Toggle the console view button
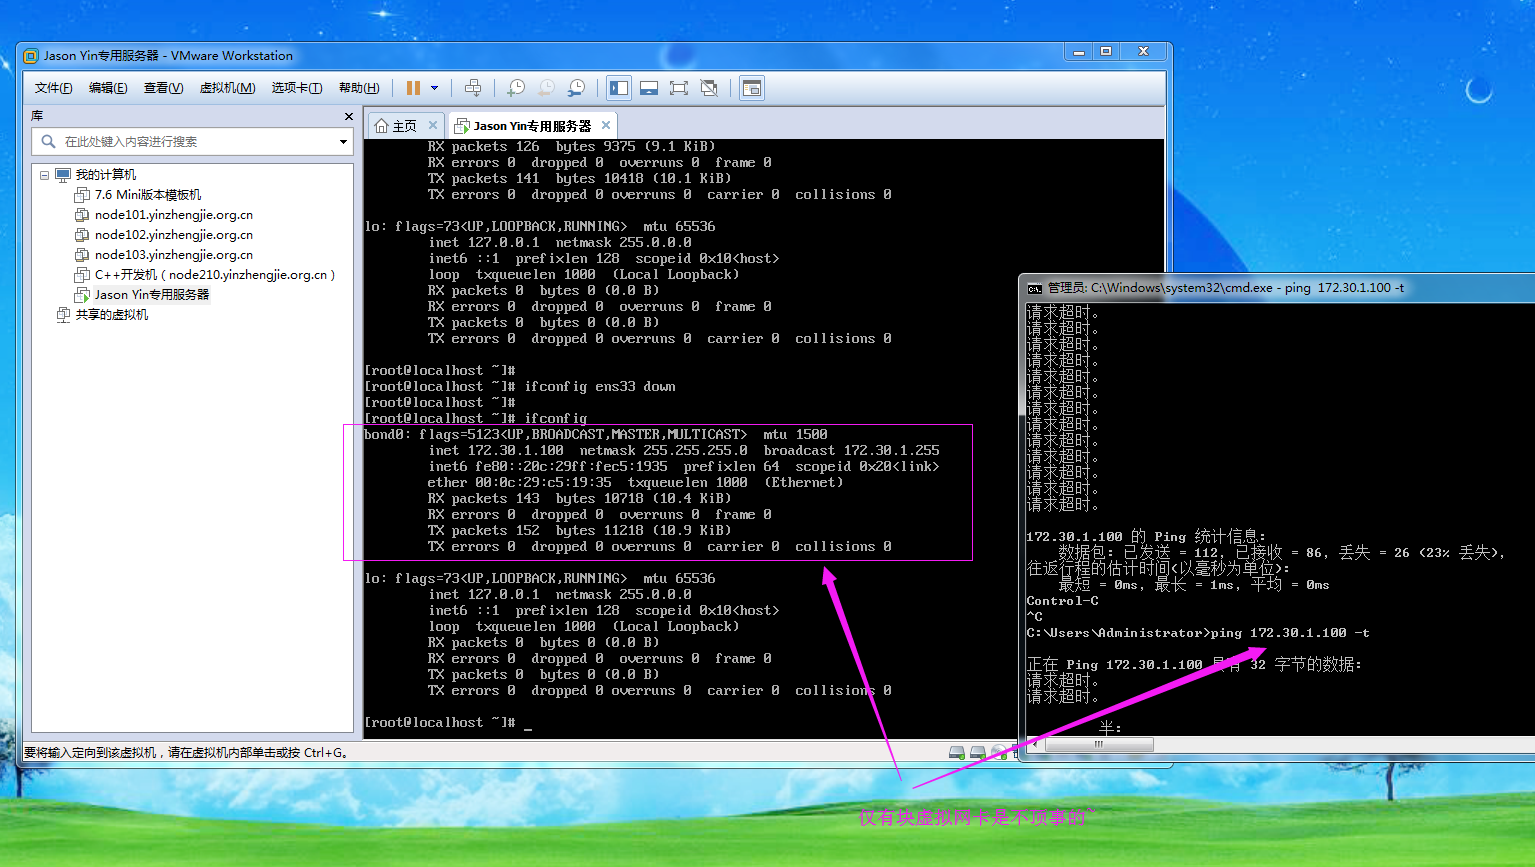This screenshot has width=1535, height=867. (x=752, y=88)
